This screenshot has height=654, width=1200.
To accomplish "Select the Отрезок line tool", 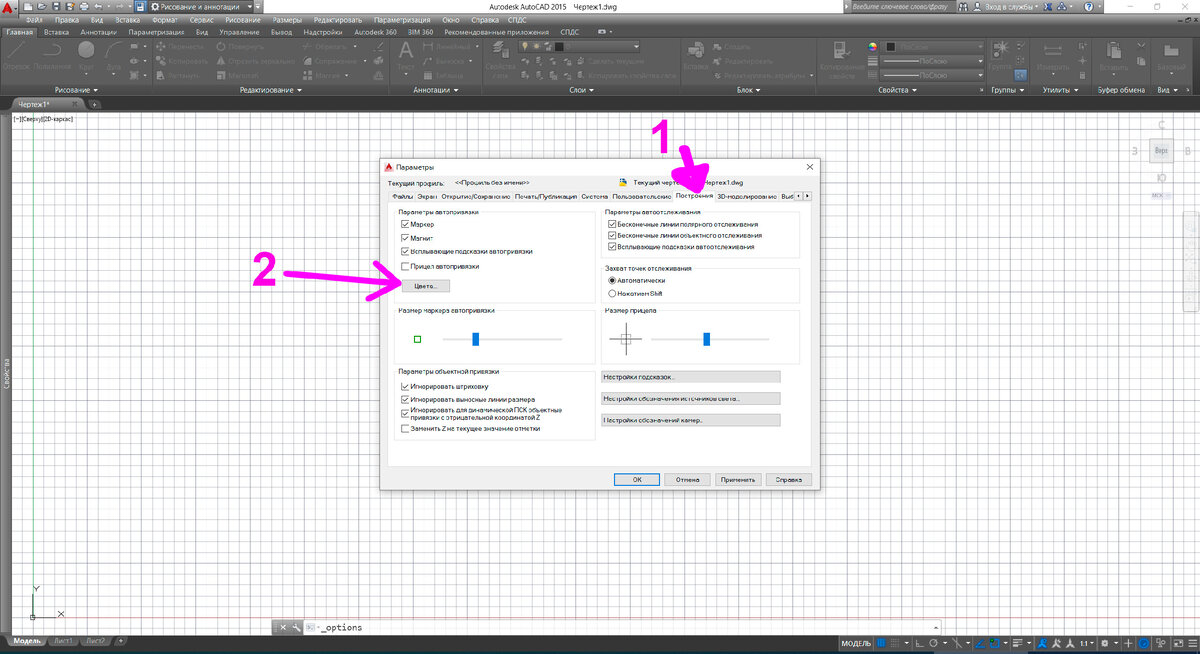I will pyautogui.click(x=17, y=54).
